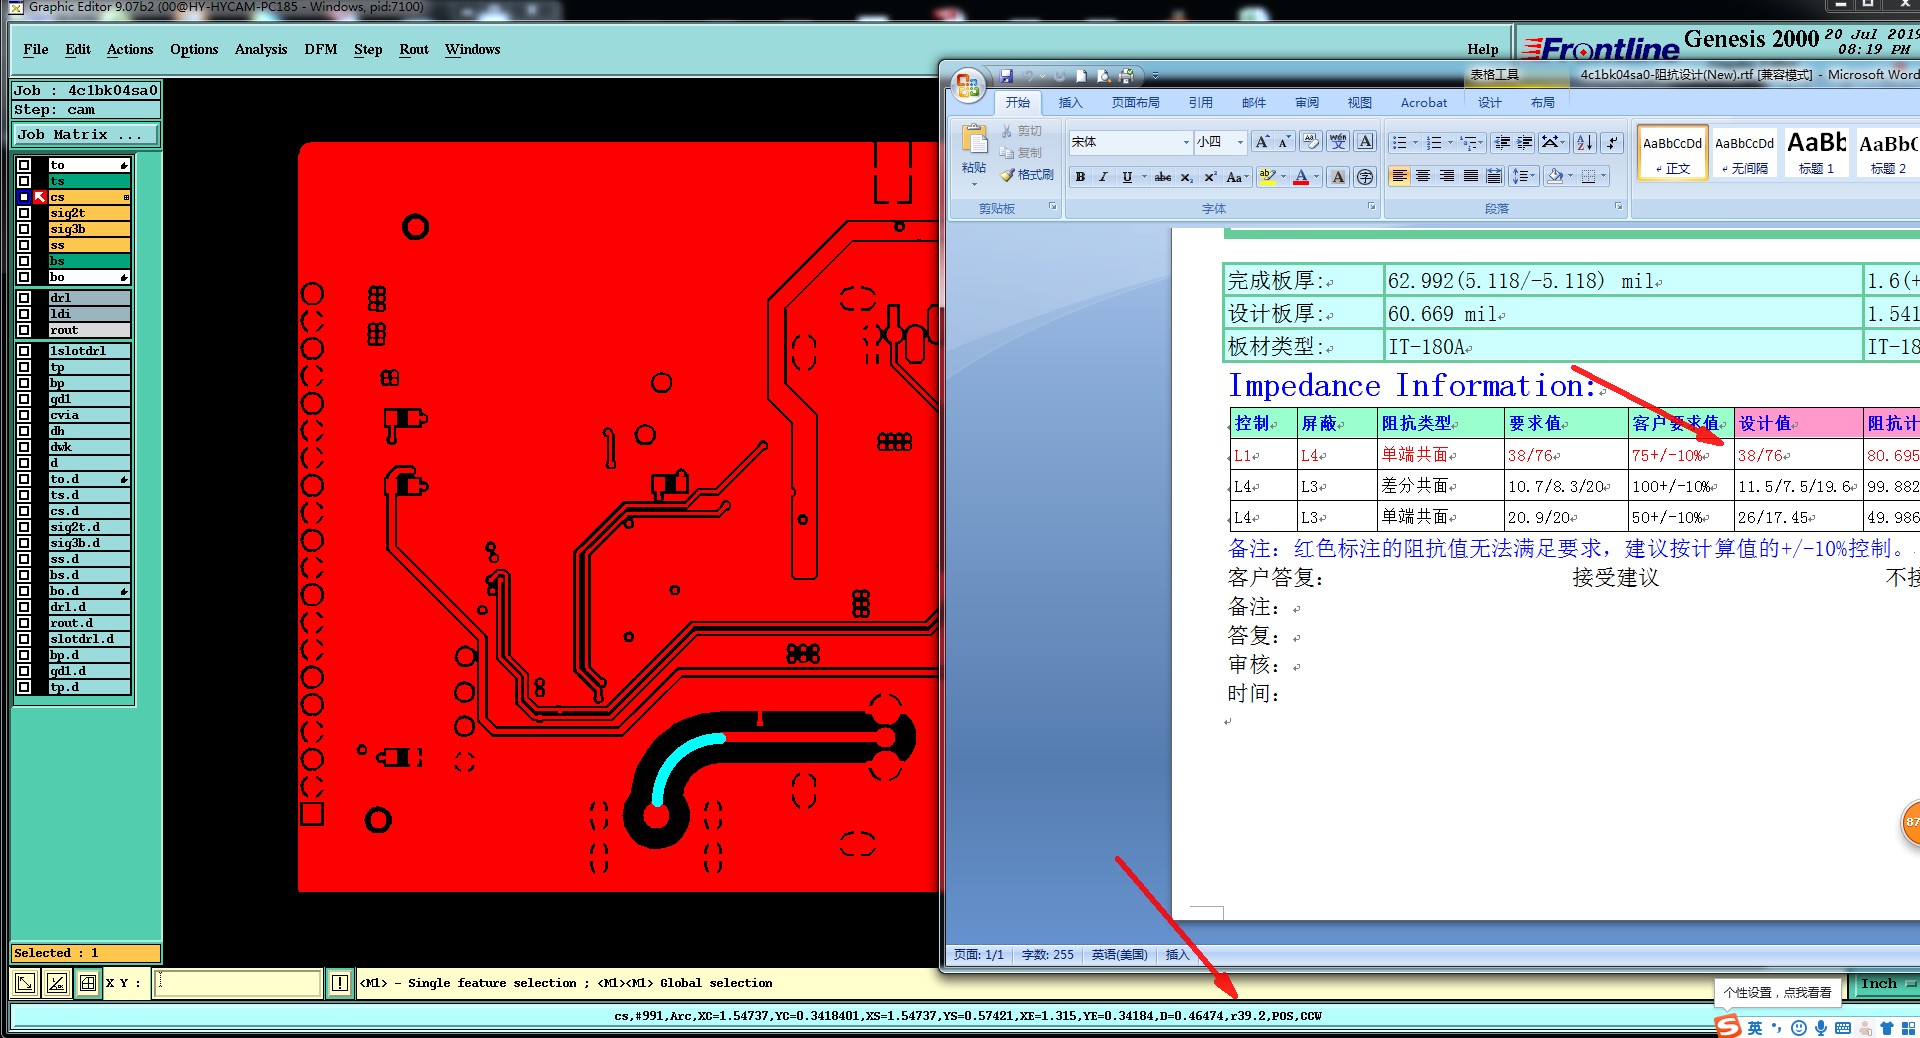The width and height of the screenshot is (1920, 1038).
Task: Toggle visibility checkbox of layer 'drl'
Action: click(24, 298)
